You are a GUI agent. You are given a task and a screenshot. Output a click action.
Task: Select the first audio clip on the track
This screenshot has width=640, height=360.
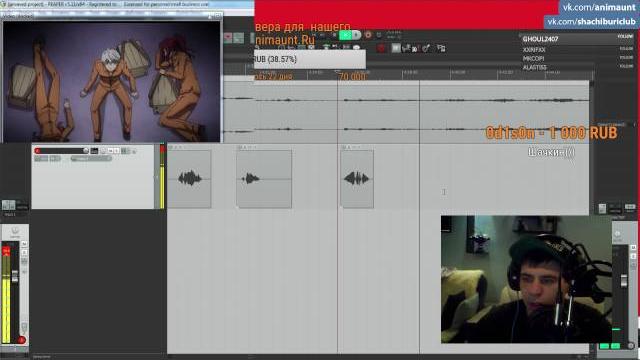pos(189,179)
